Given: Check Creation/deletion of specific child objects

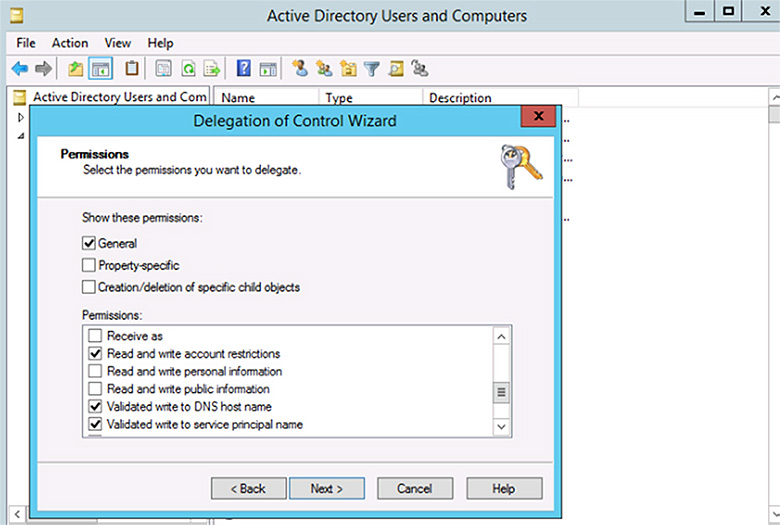Looking at the screenshot, I should pyautogui.click(x=89, y=287).
